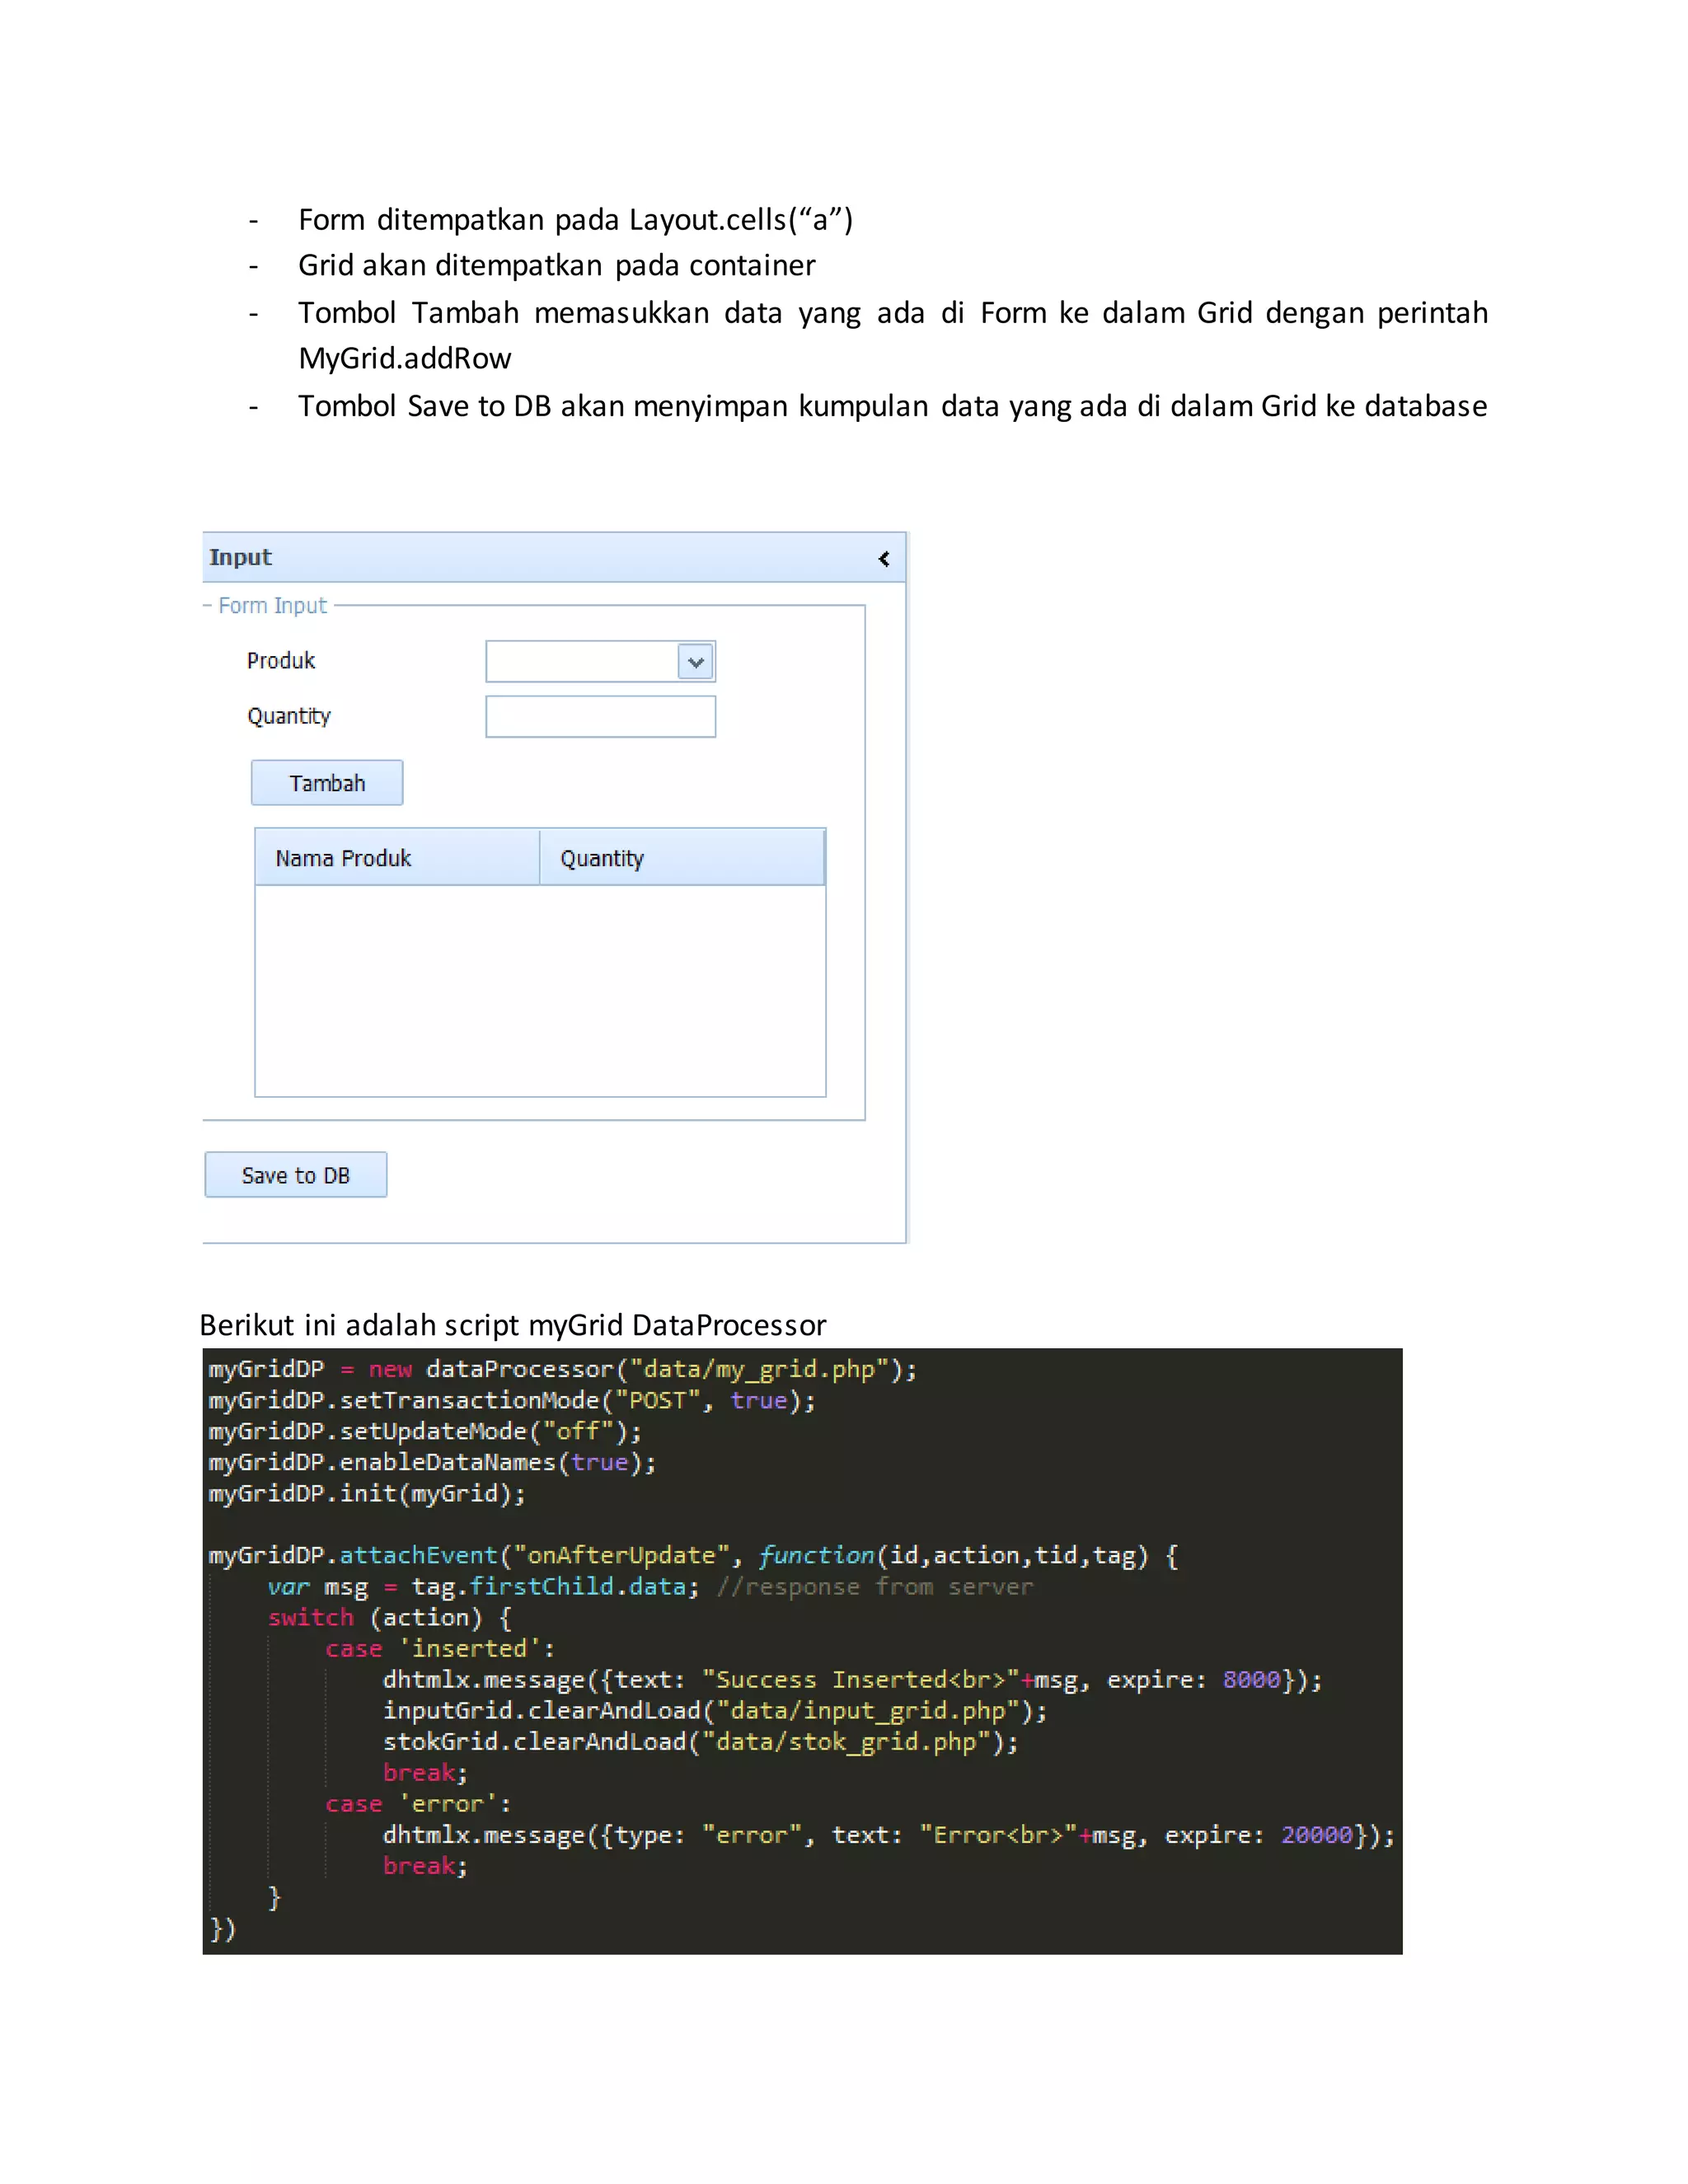
Task: Click the Form Input fieldset label
Action: click(x=272, y=606)
